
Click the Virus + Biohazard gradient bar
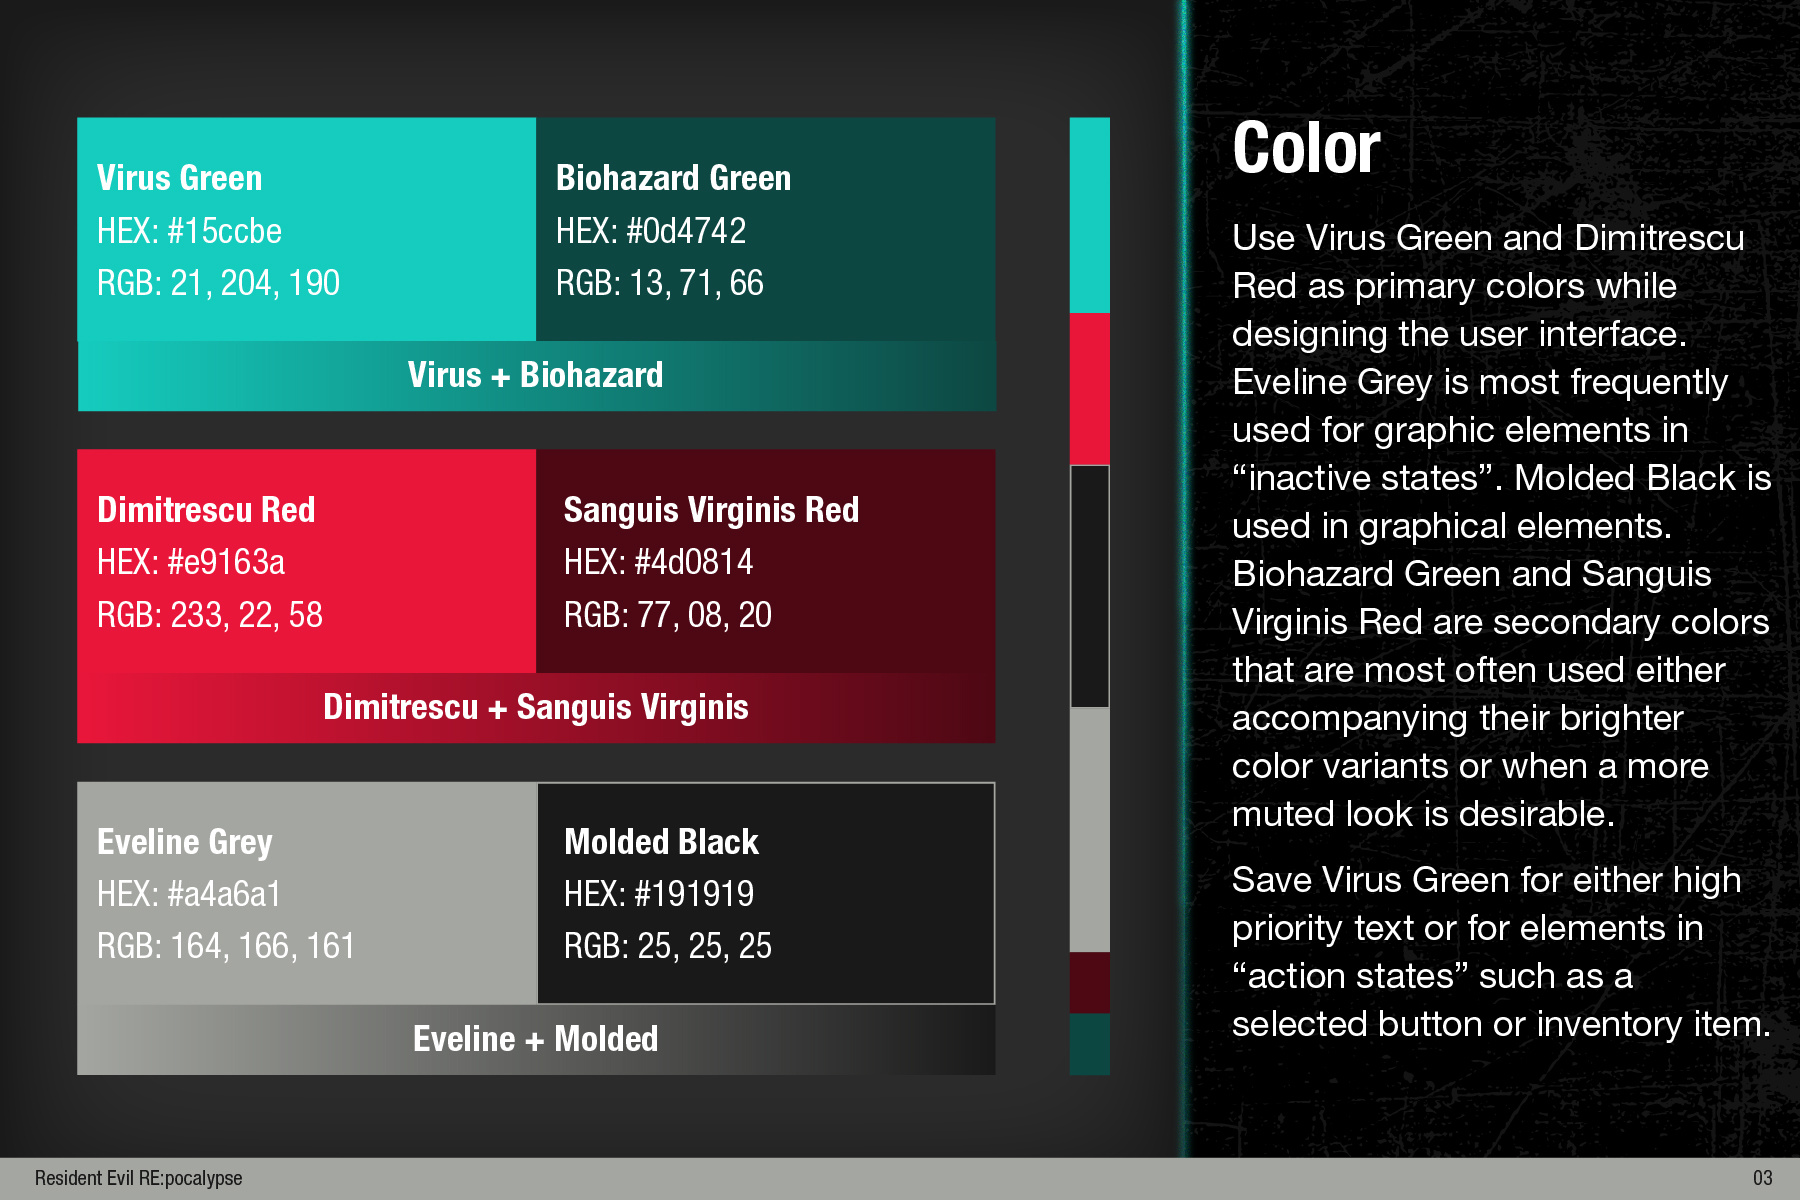pyautogui.click(x=536, y=375)
